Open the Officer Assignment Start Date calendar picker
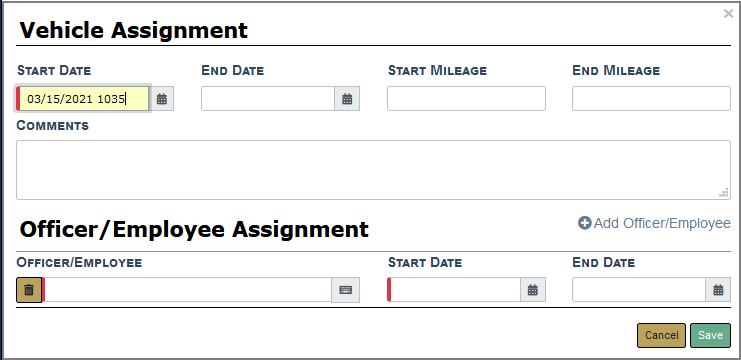741x360 pixels. 533,290
